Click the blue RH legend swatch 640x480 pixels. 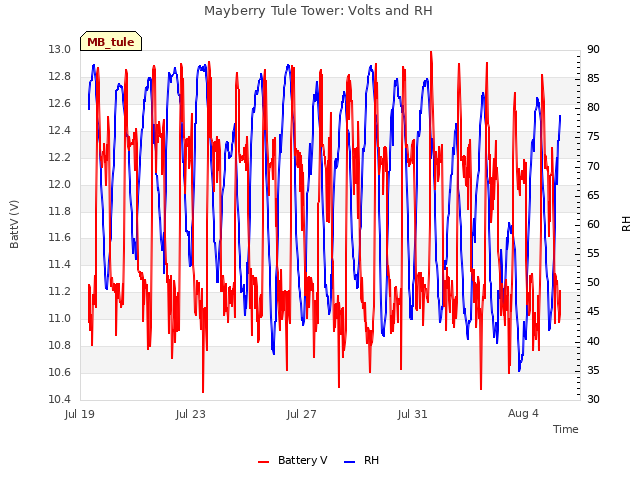click(x=350, y=461)
